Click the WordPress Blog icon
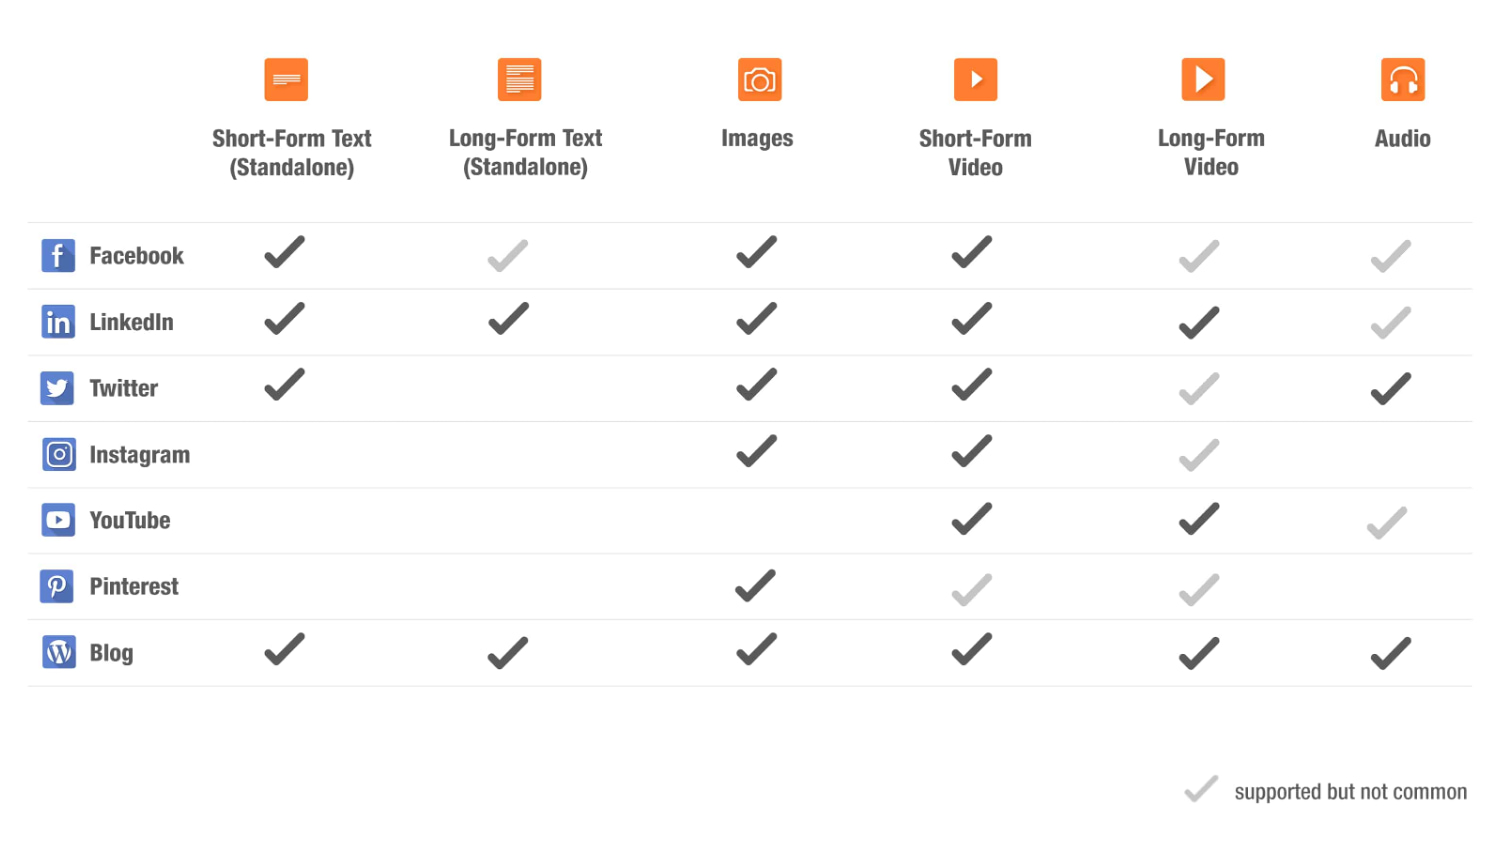Viewport: 1506px width, 851px height. click(58, 652)
